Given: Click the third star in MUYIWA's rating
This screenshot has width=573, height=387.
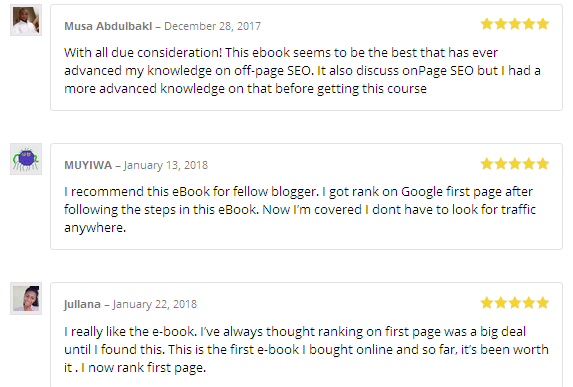Looking at the screenshot, I should 515,164.
